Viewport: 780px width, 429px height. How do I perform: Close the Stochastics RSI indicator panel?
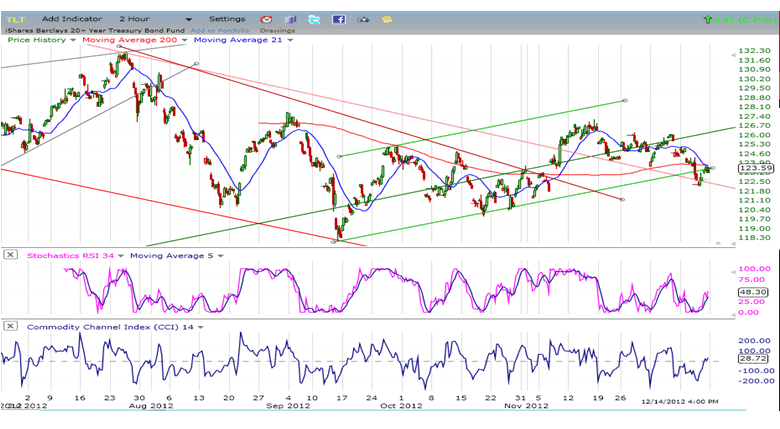[10, 254]
